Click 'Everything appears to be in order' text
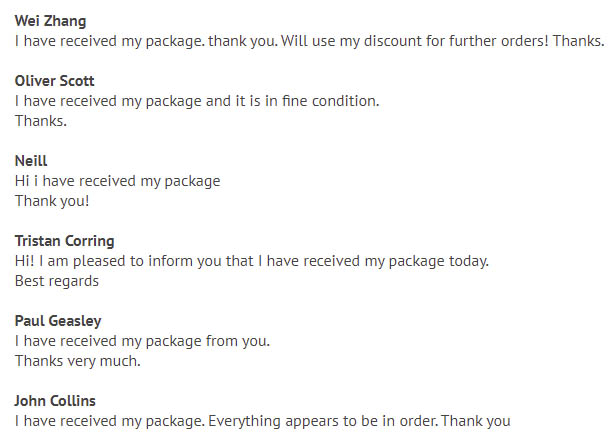This screenshot has height=444, width=615. (323, 421)
